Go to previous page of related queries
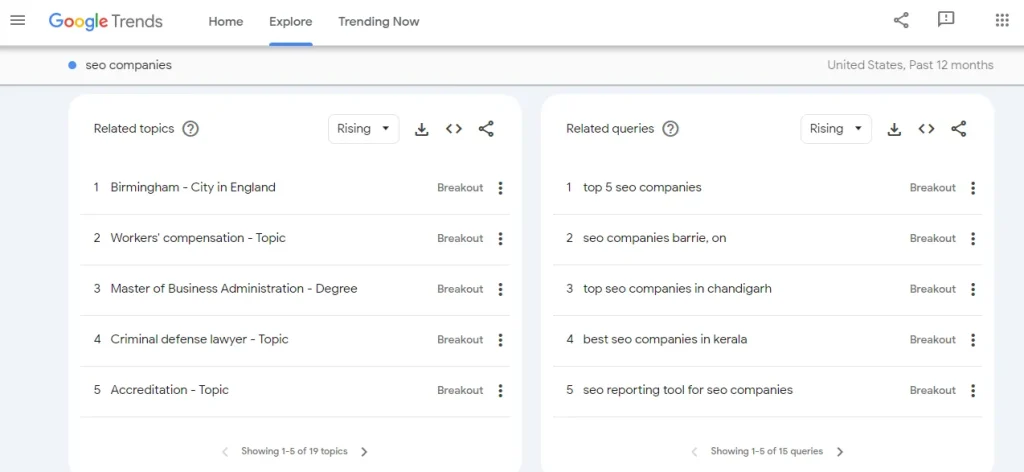 694,451
